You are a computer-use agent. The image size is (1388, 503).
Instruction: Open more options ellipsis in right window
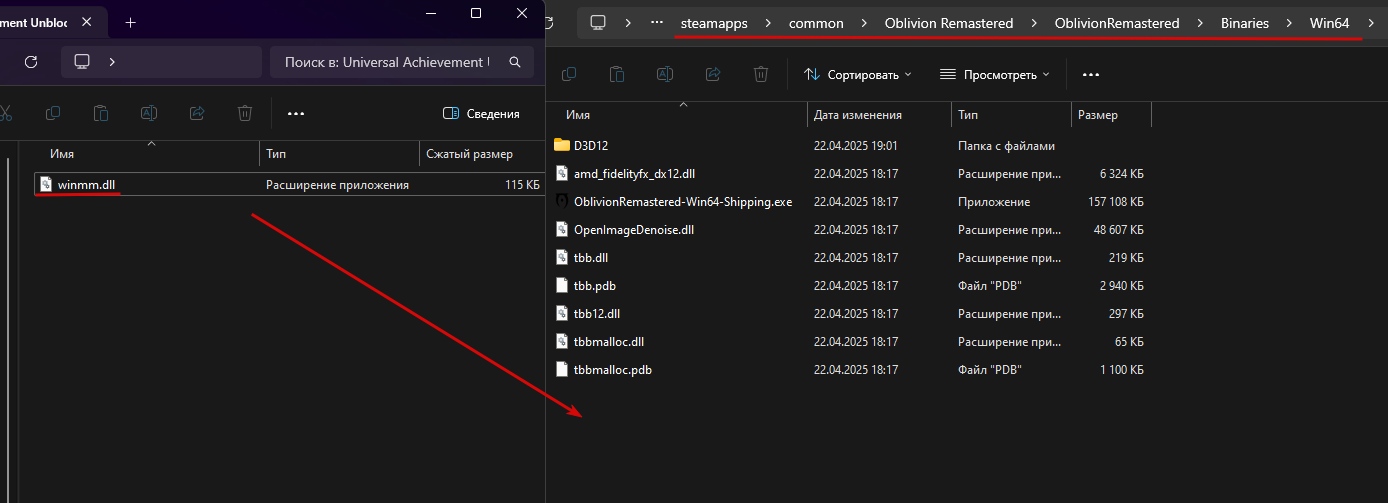click(1091, 74)
